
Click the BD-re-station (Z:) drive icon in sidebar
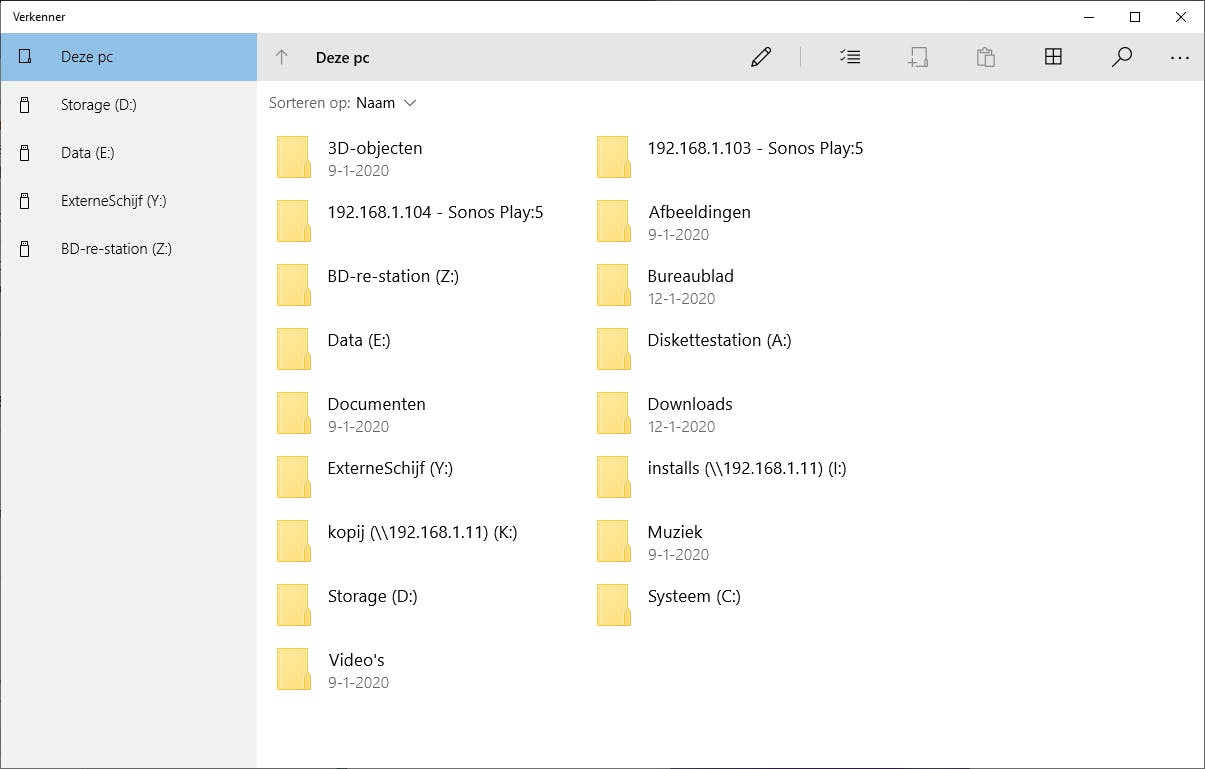(x=25, y=249)
